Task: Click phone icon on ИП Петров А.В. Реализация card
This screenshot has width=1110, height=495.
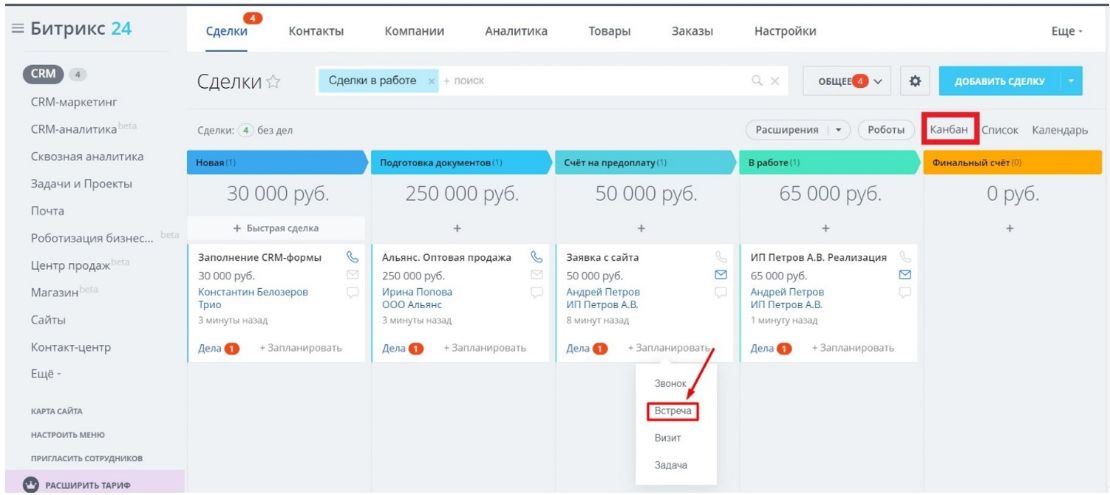Action: (x=905, y=257)
